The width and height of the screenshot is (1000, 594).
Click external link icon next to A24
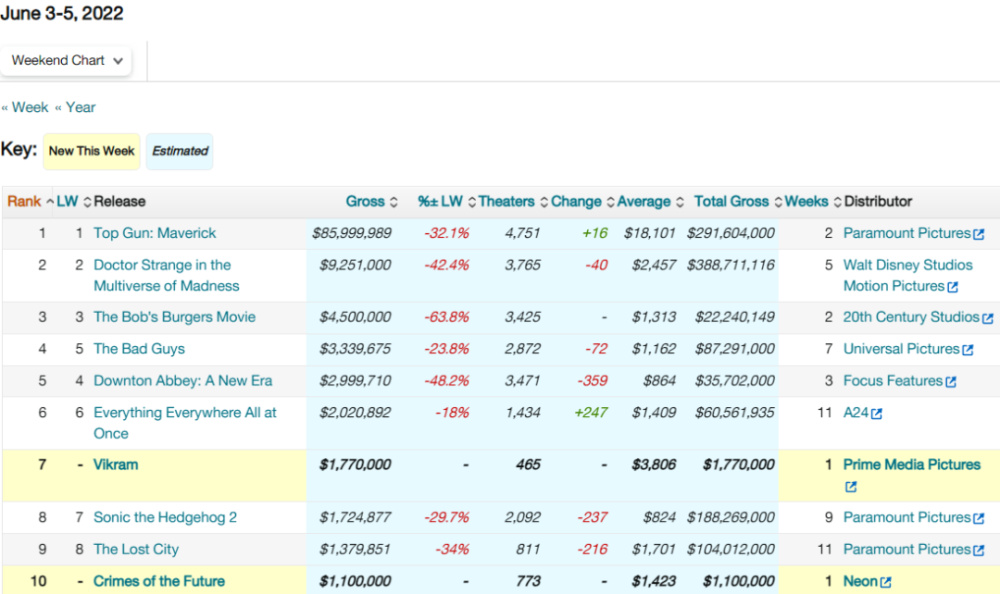pyautogui.click(x=877, y=413)
